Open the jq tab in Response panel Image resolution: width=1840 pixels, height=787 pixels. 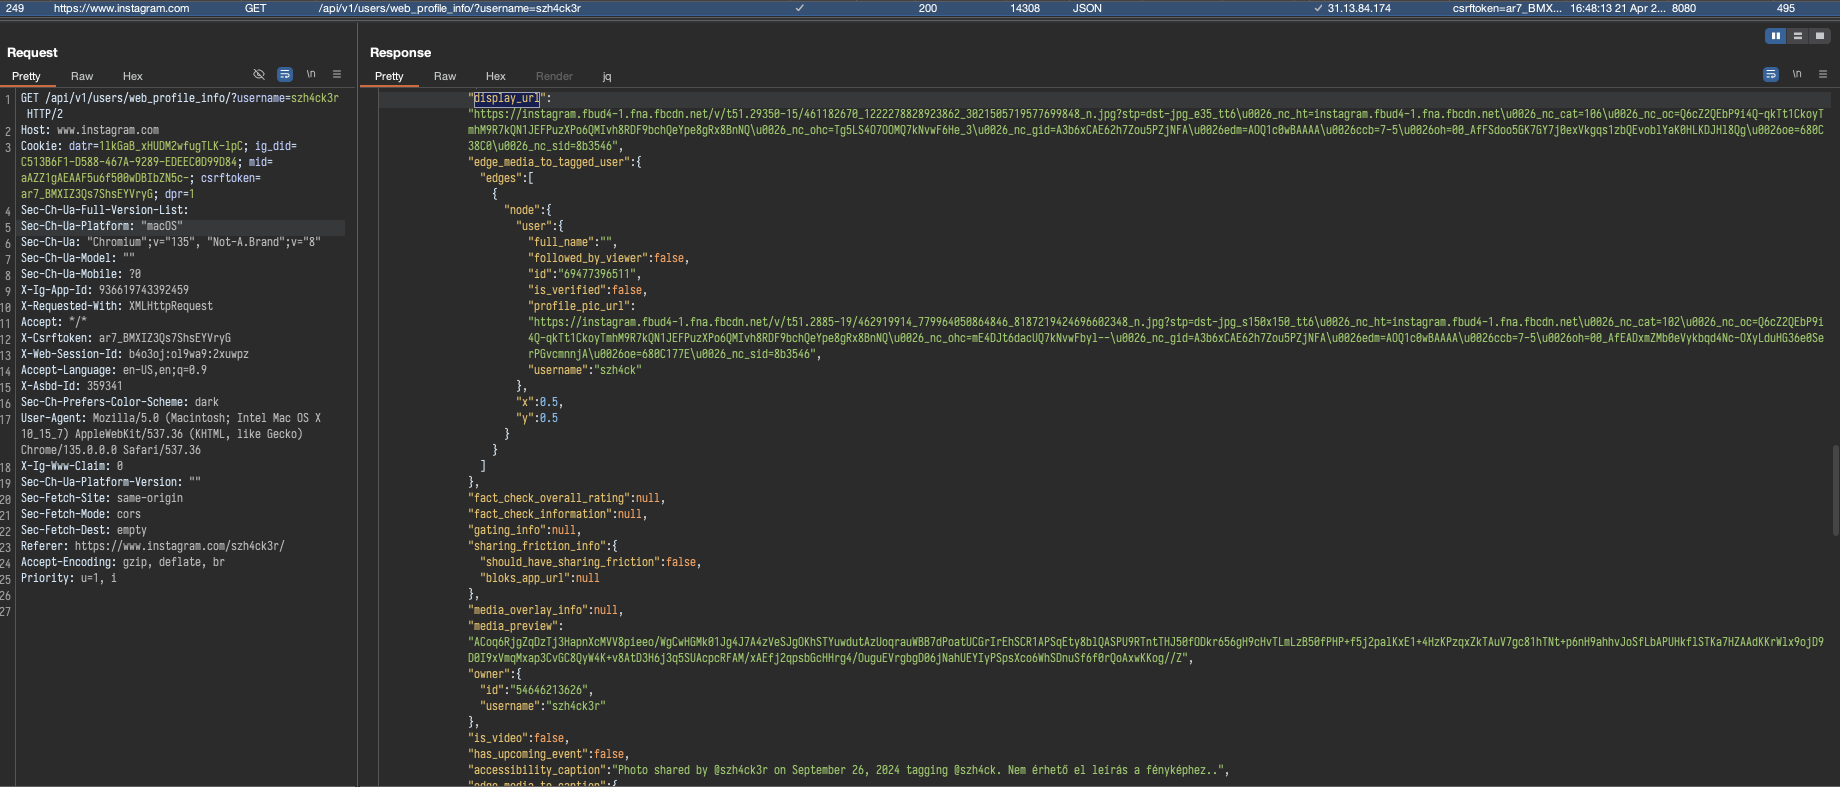point(607,76)
